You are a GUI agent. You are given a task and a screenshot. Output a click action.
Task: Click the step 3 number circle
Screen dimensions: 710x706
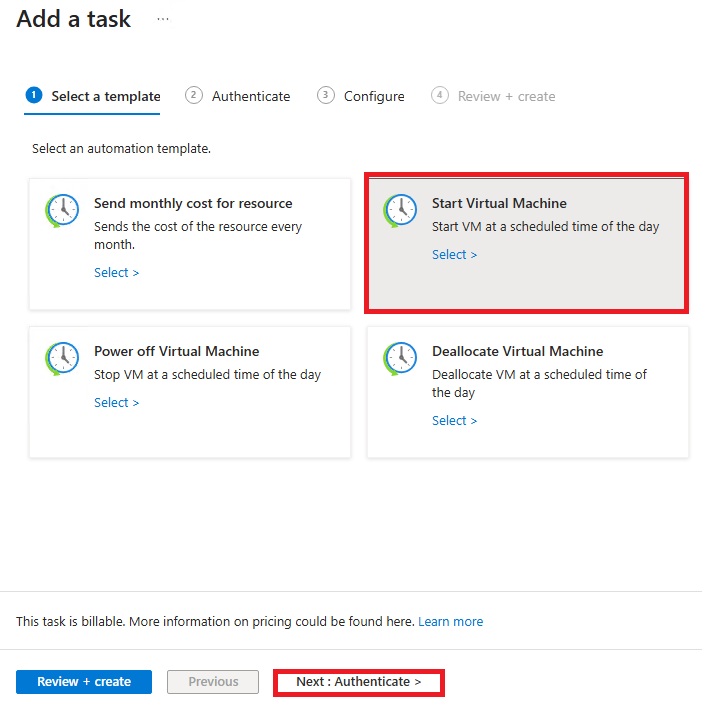pyautogui.click(x=326, y=95)
